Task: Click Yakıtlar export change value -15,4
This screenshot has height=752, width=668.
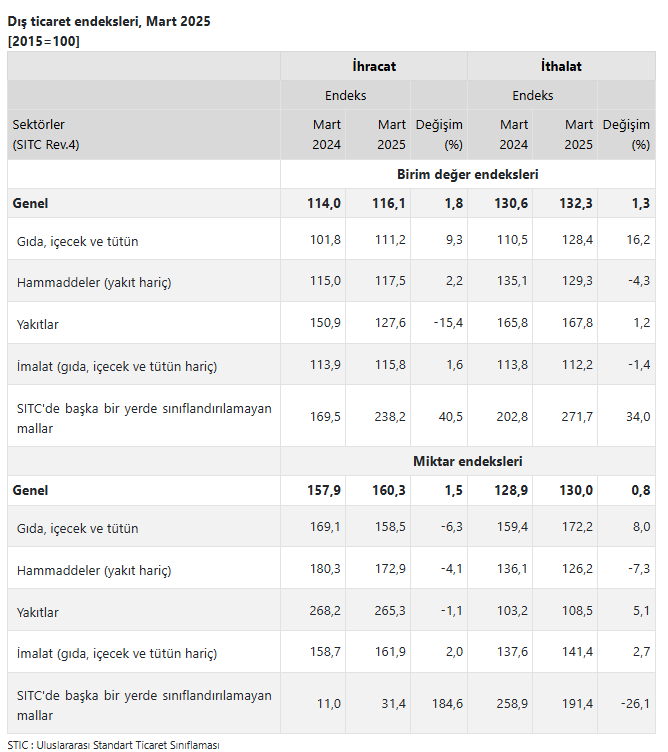Action: coord(448,323)
